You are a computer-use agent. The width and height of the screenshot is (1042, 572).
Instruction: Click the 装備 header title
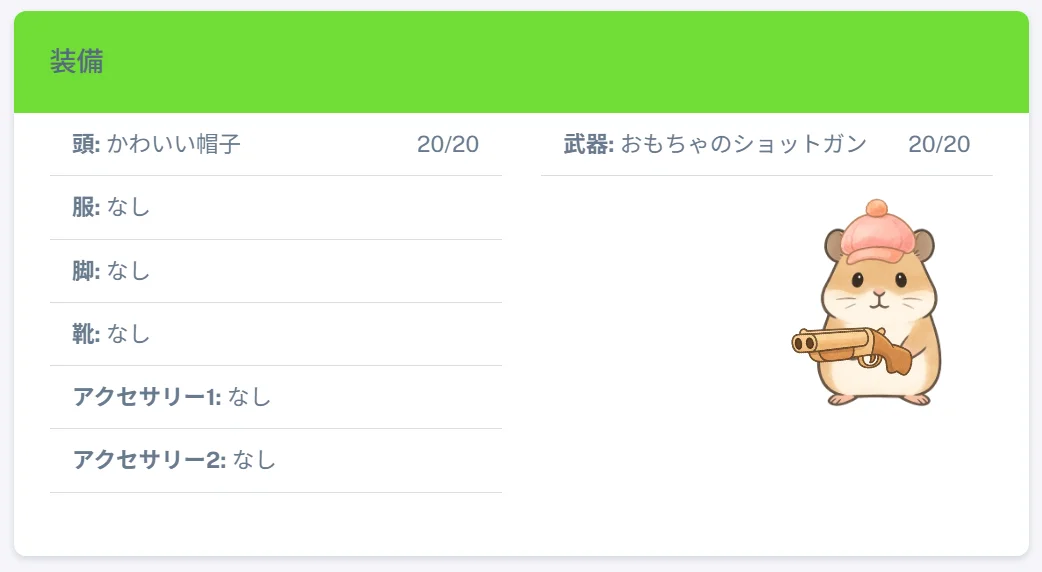(x=76, y=61)
